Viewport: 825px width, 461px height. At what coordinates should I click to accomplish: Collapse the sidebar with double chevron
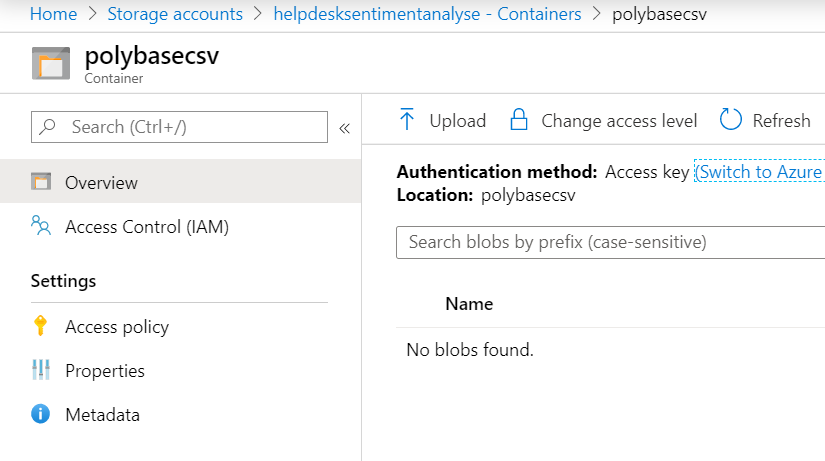[x=345, y=128]
